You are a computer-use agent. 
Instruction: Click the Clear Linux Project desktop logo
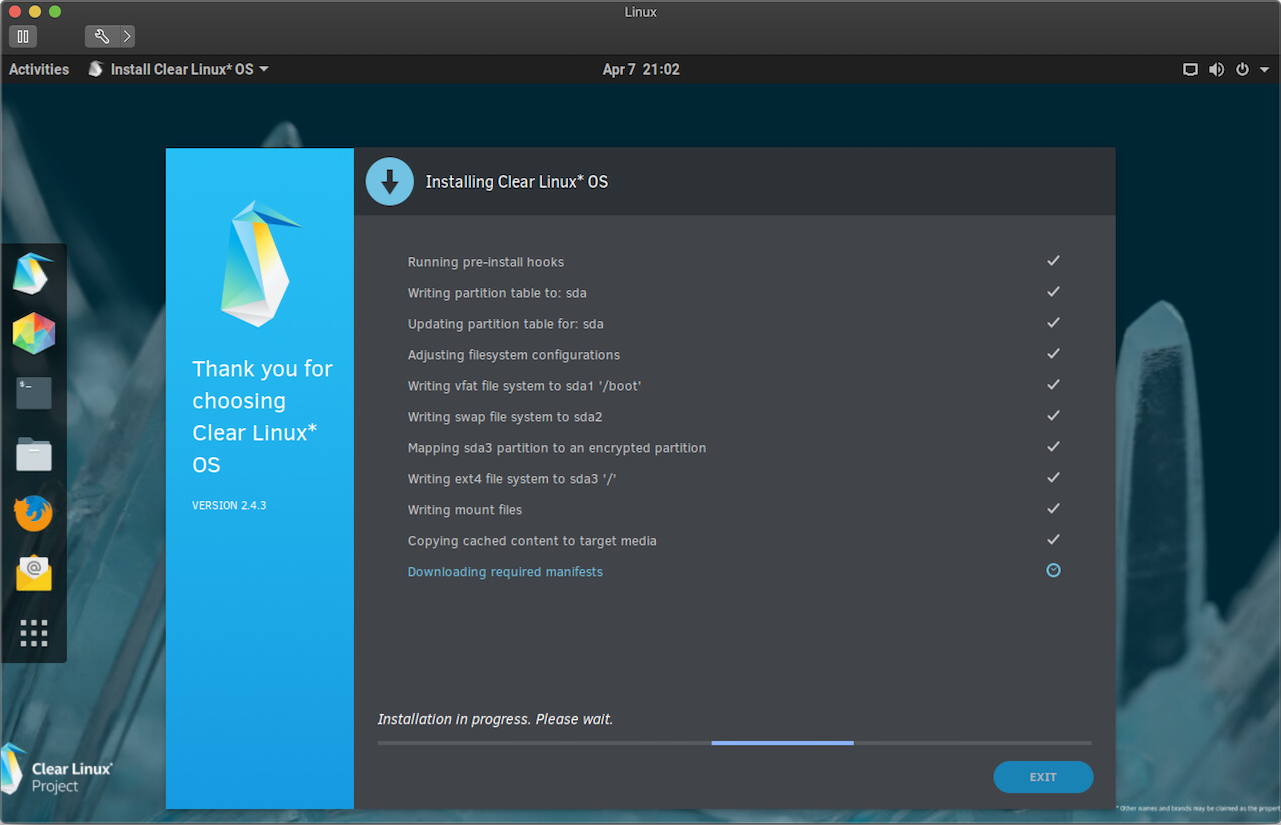[x=57, y=771]
